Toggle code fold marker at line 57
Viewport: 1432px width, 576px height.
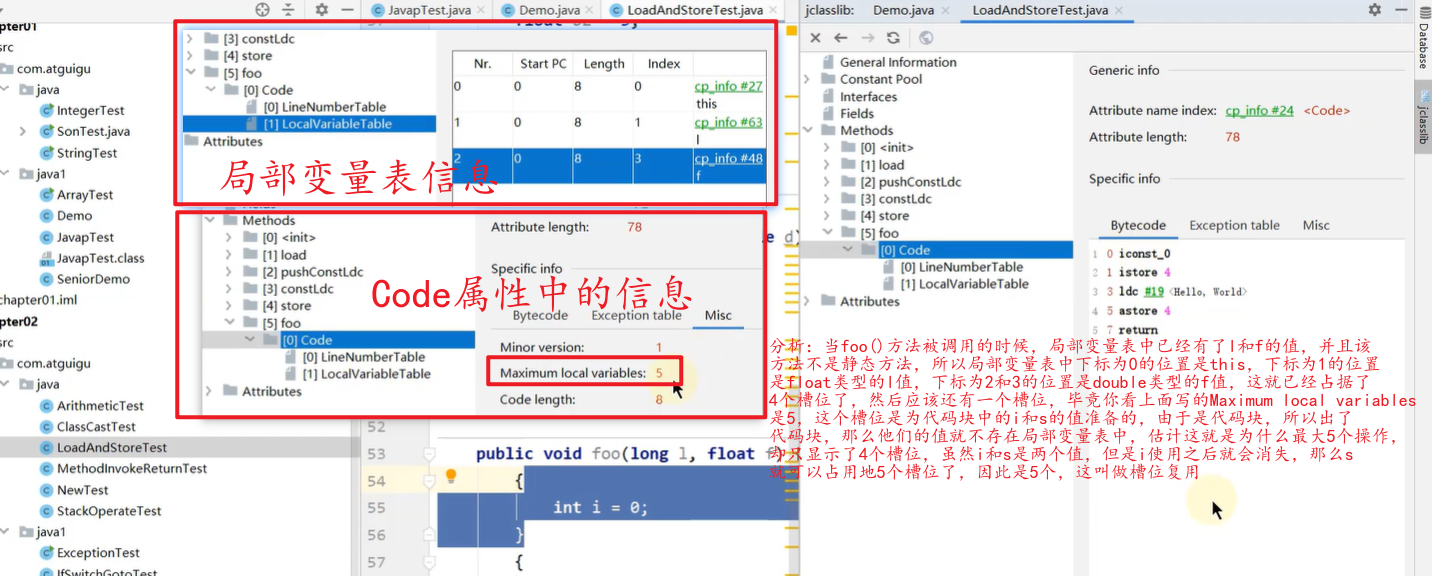click(430, 563)
